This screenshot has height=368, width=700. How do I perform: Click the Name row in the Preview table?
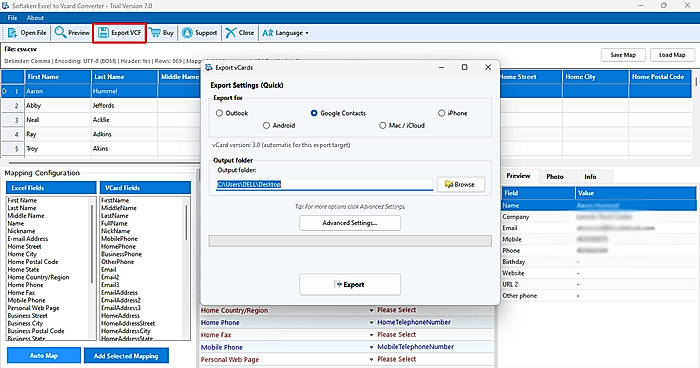599,205
